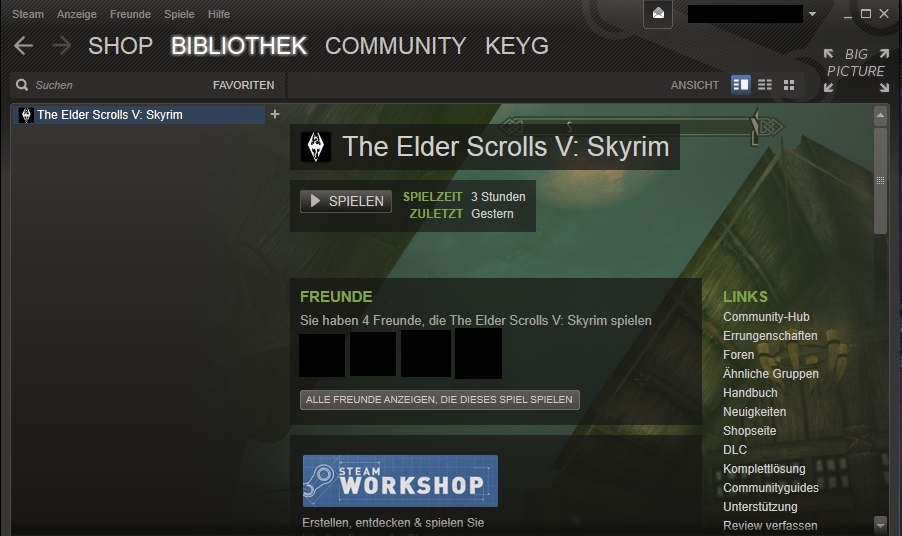Add category via plus next to Skyrim
This screenshot has height=536, width=902.
pos(275,114)
